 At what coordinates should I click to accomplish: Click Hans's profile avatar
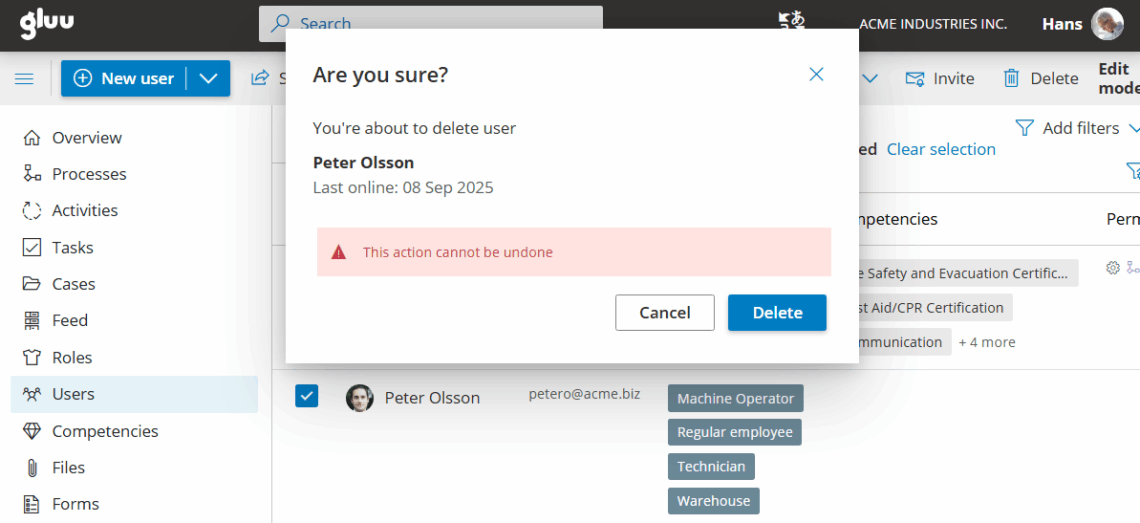point(1107,24)
